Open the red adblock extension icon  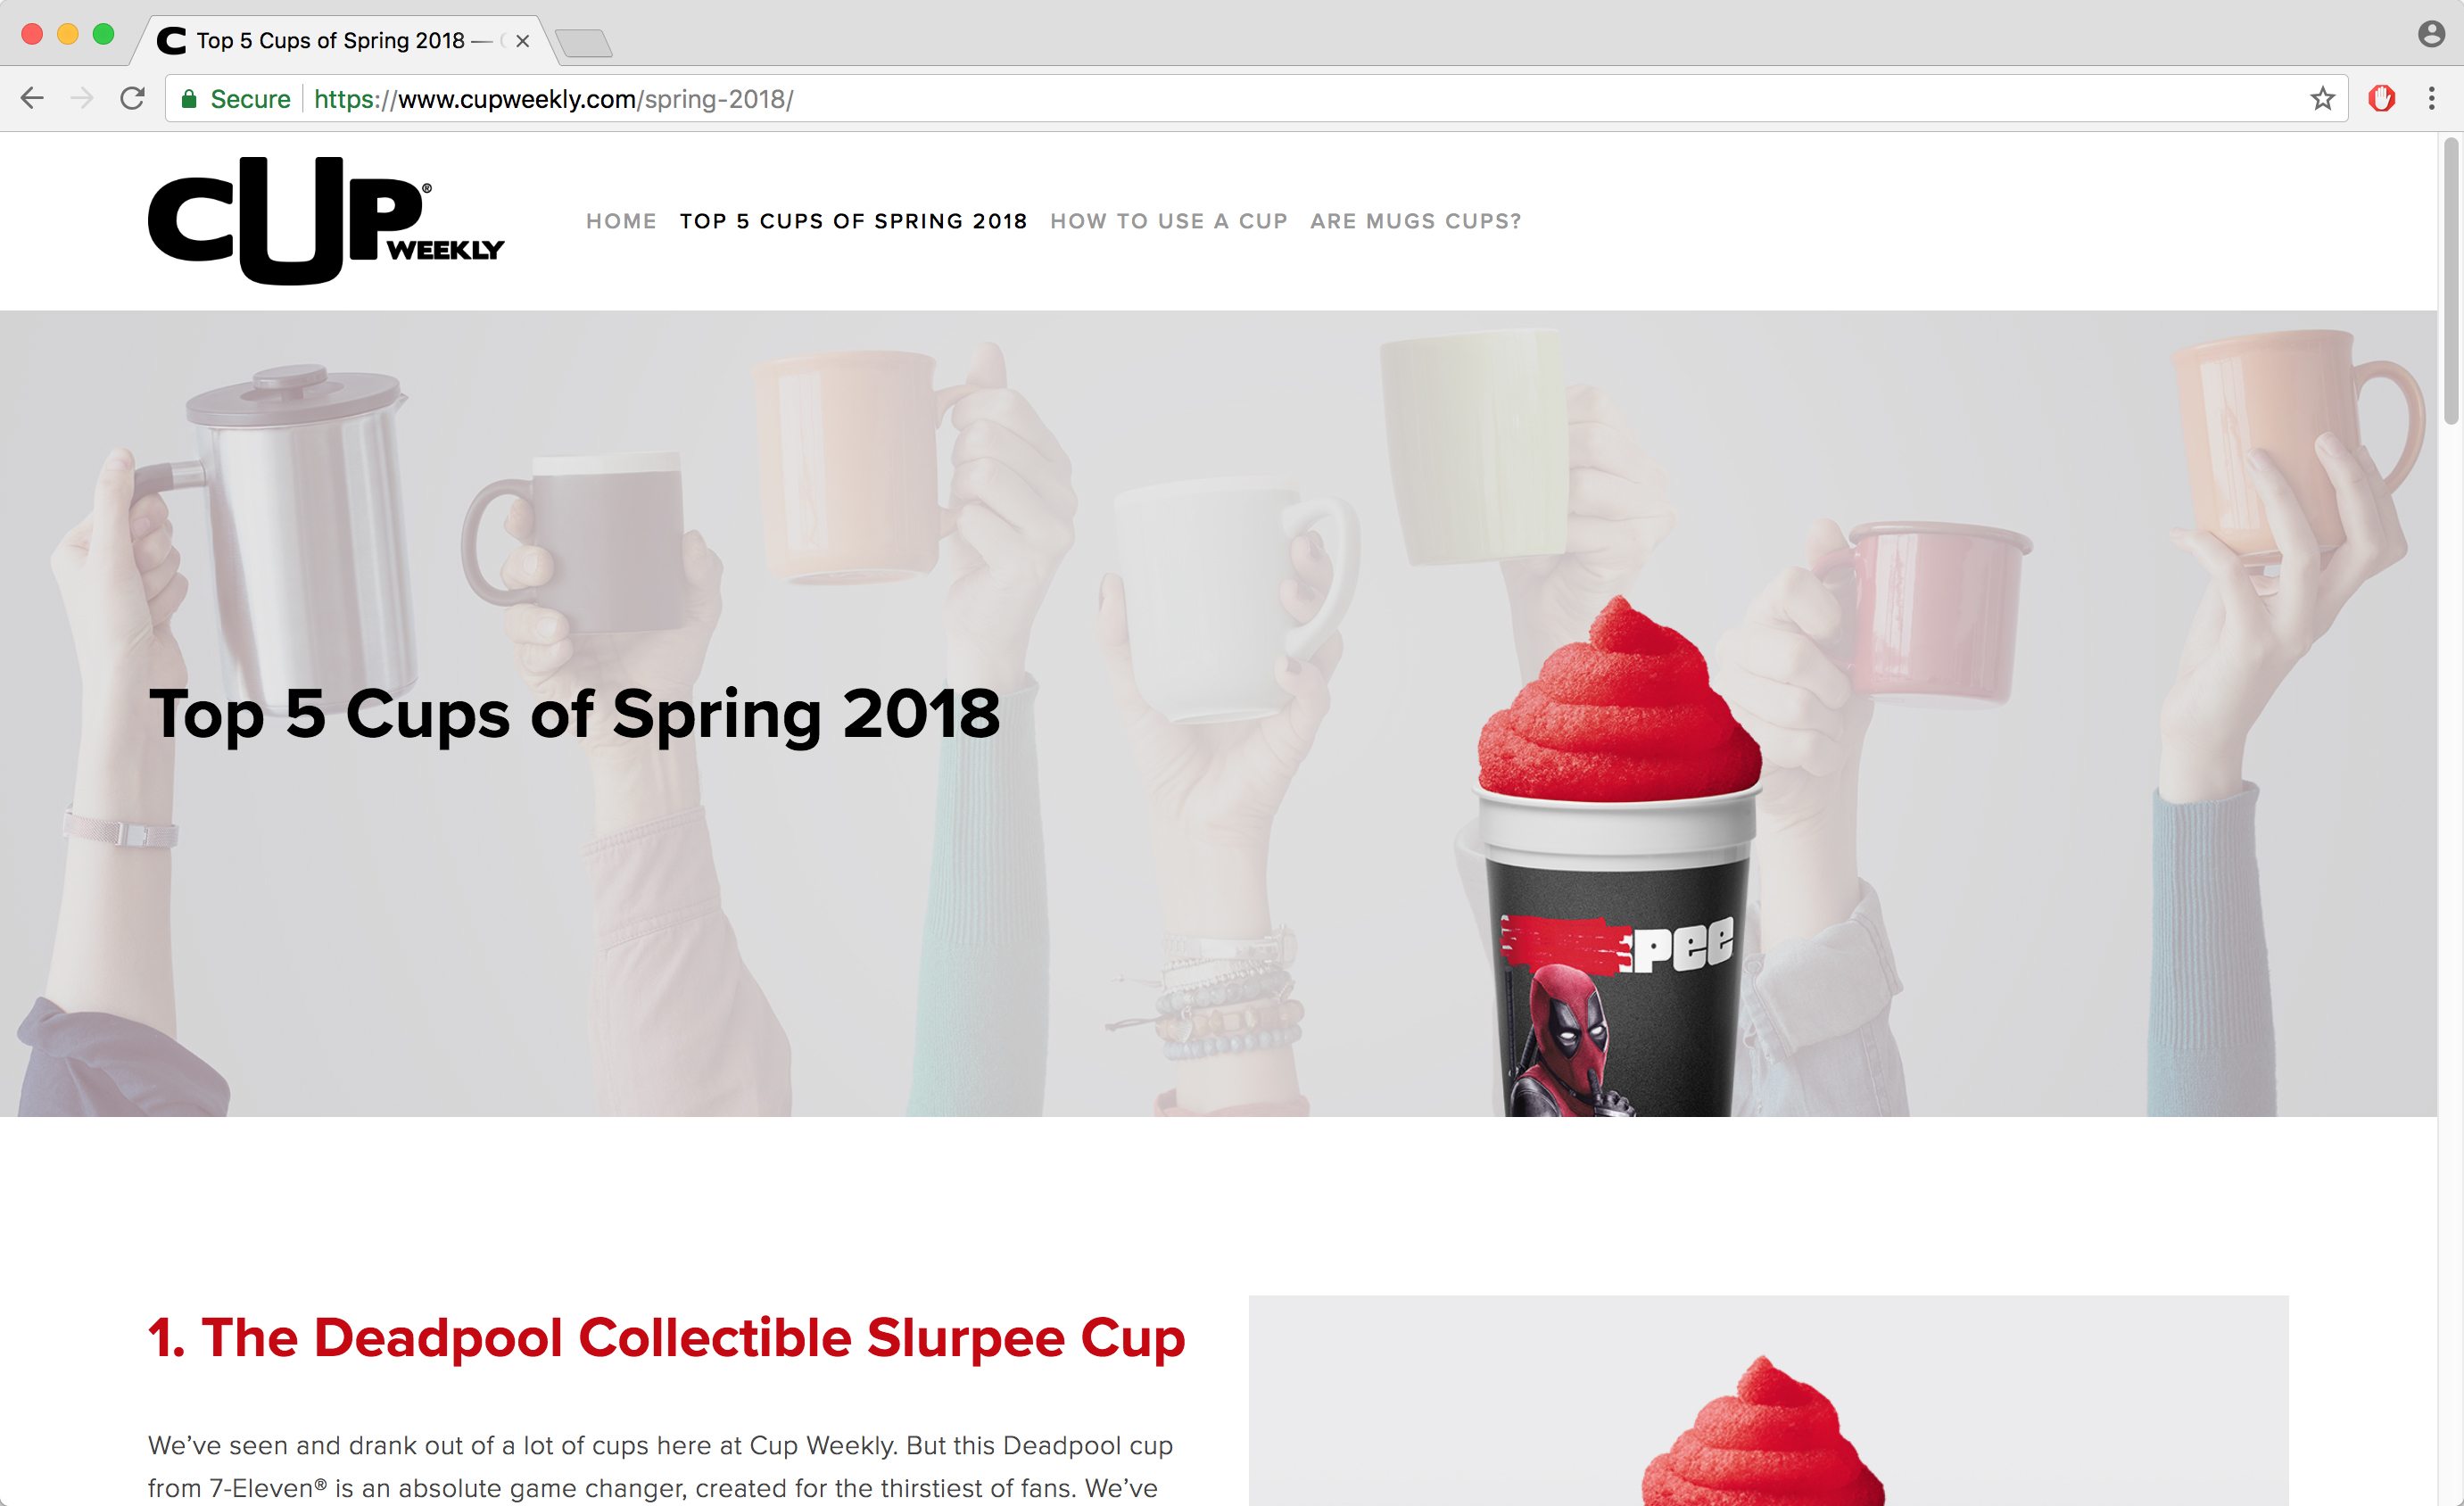(x=2381, y=98)
